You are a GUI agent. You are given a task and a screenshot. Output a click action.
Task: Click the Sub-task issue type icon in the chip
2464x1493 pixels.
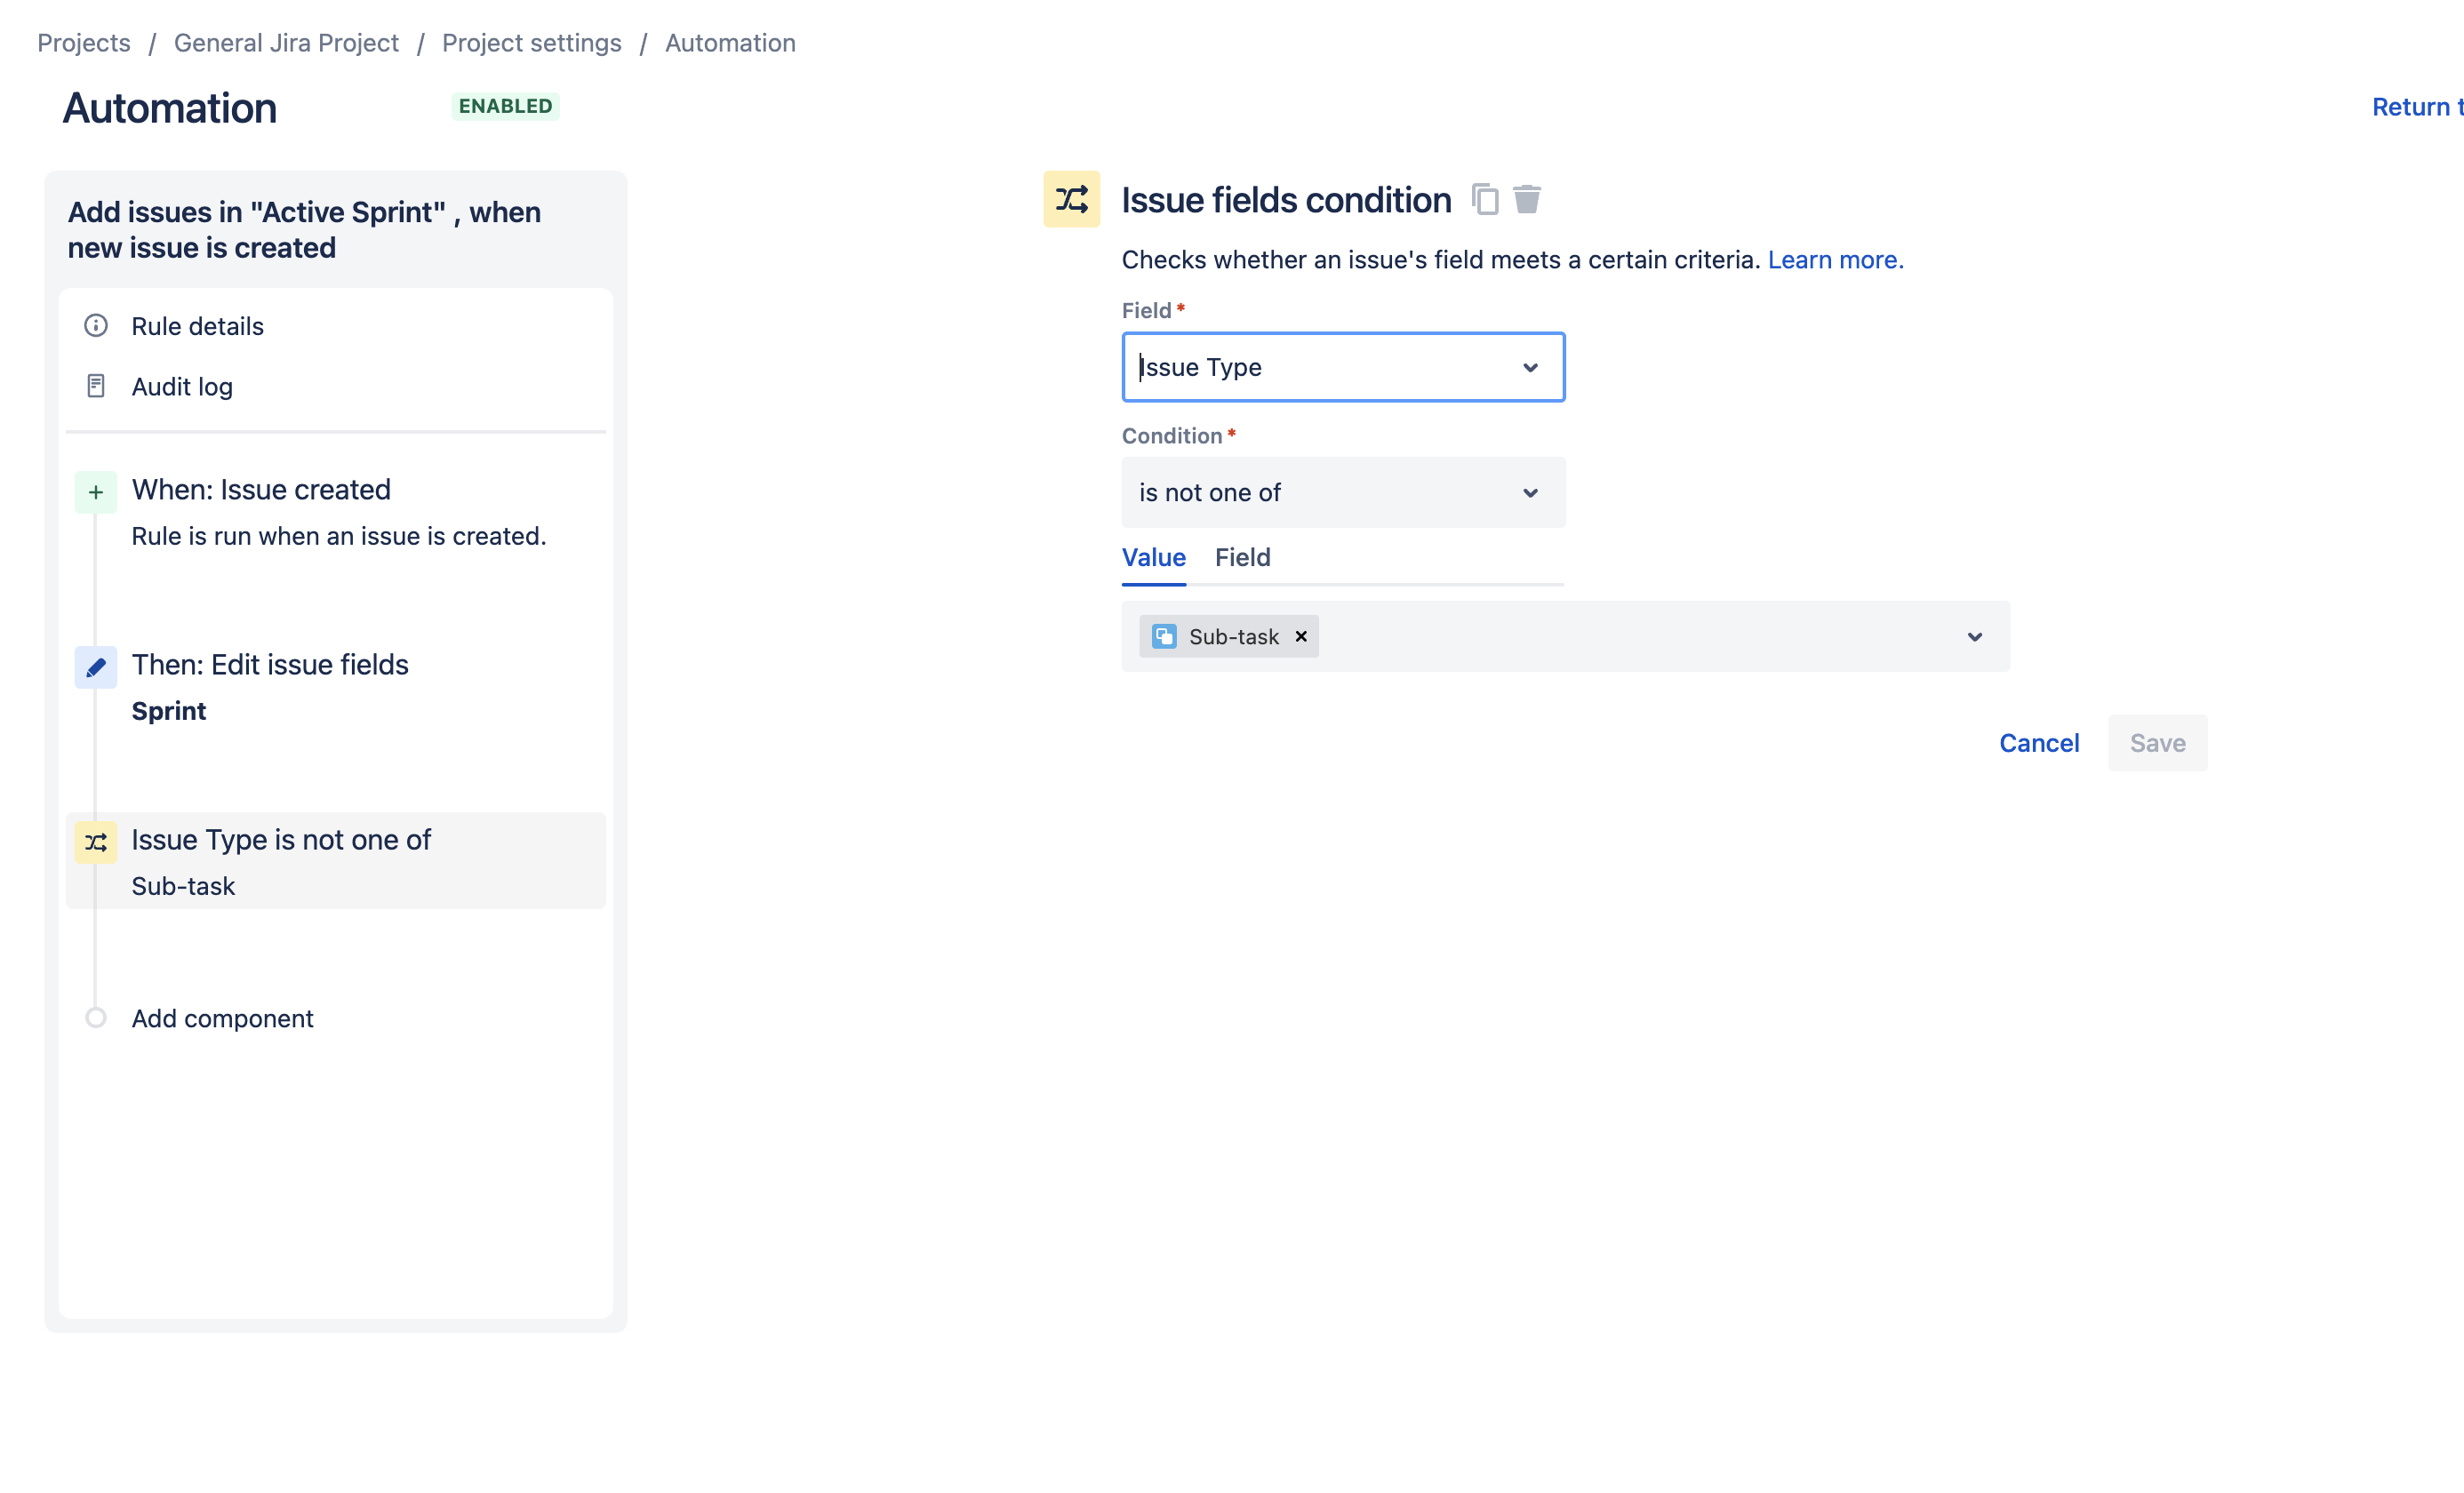[1163, 636]
